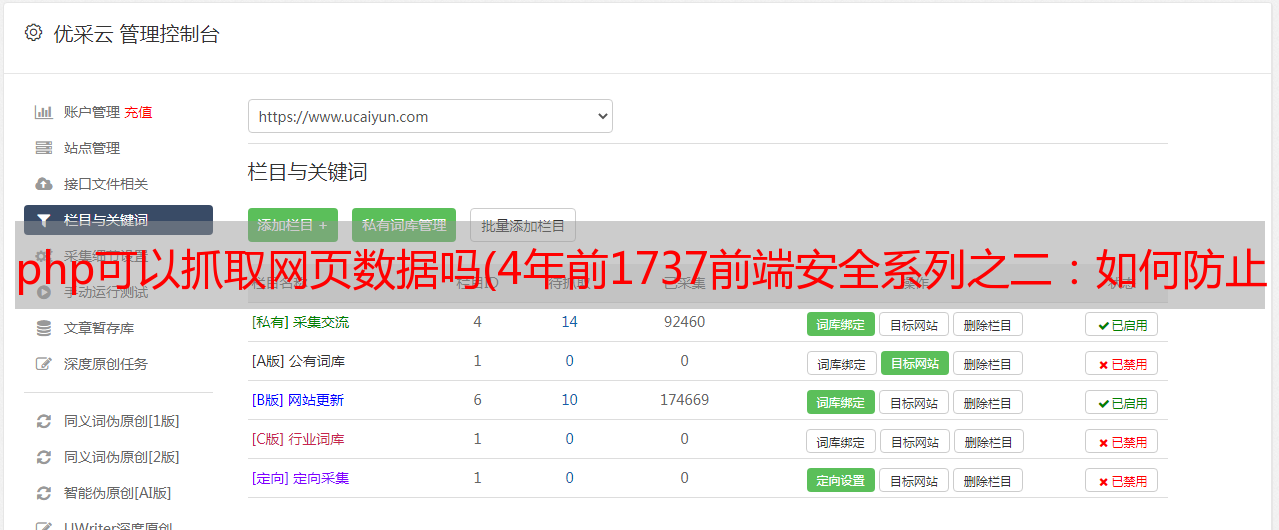Click 删除栏目 in the 行业词库 row
This screenshot has width=1279, height=530.
coord(989,441)
